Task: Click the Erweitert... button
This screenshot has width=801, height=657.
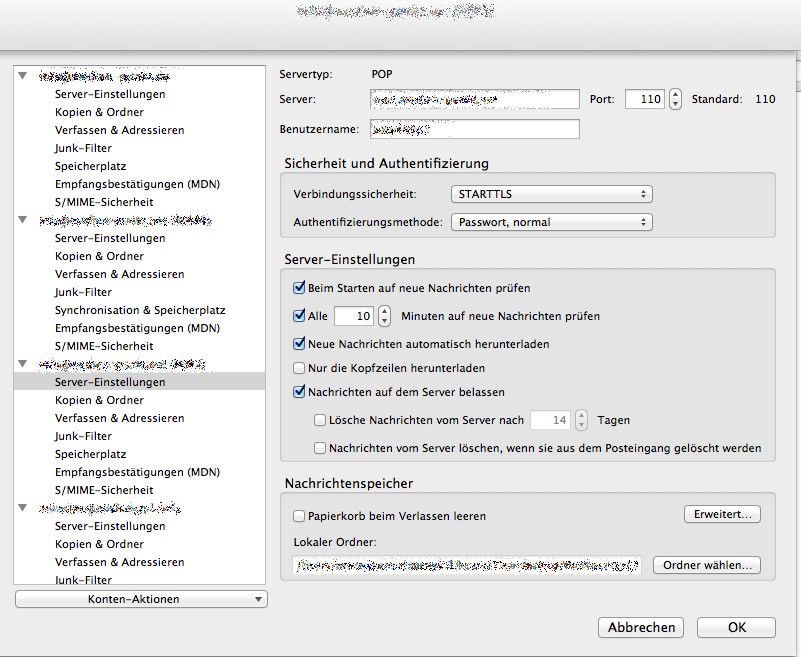Action: 722,514
